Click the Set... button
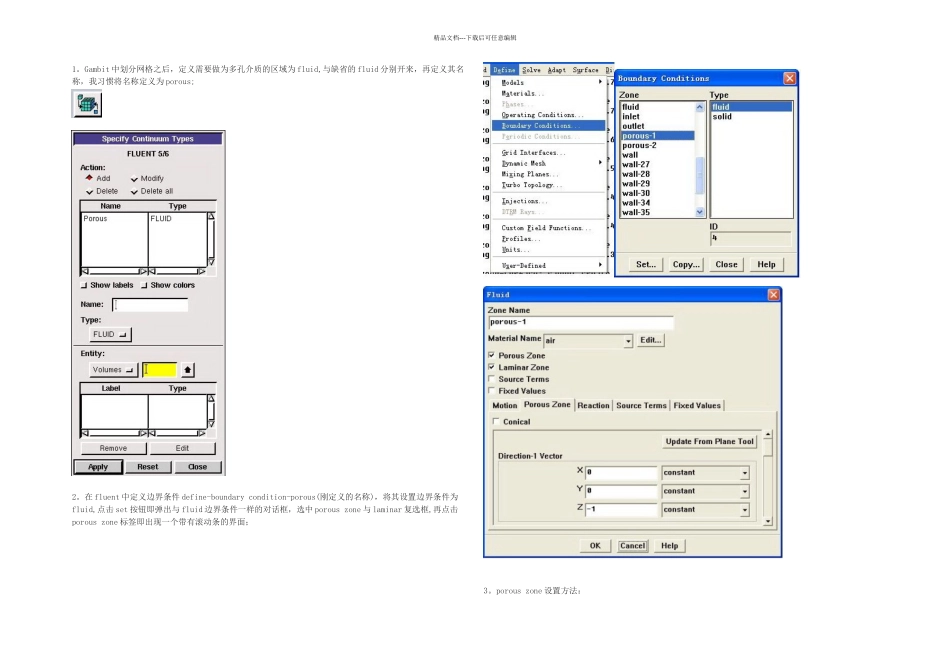 (646, 265)
